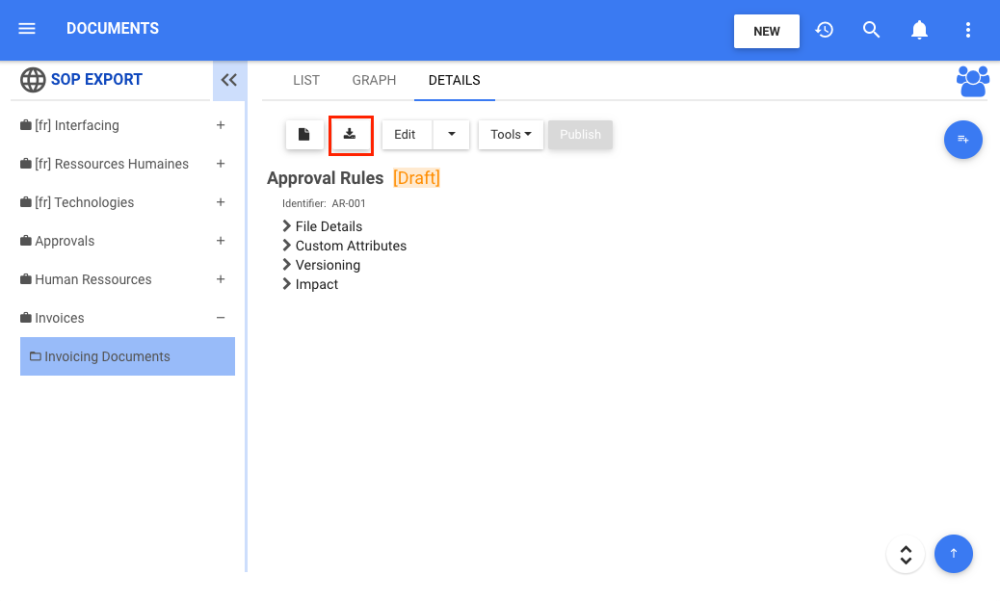
Task: Click the download file icon button
Action: click(350, 135)
